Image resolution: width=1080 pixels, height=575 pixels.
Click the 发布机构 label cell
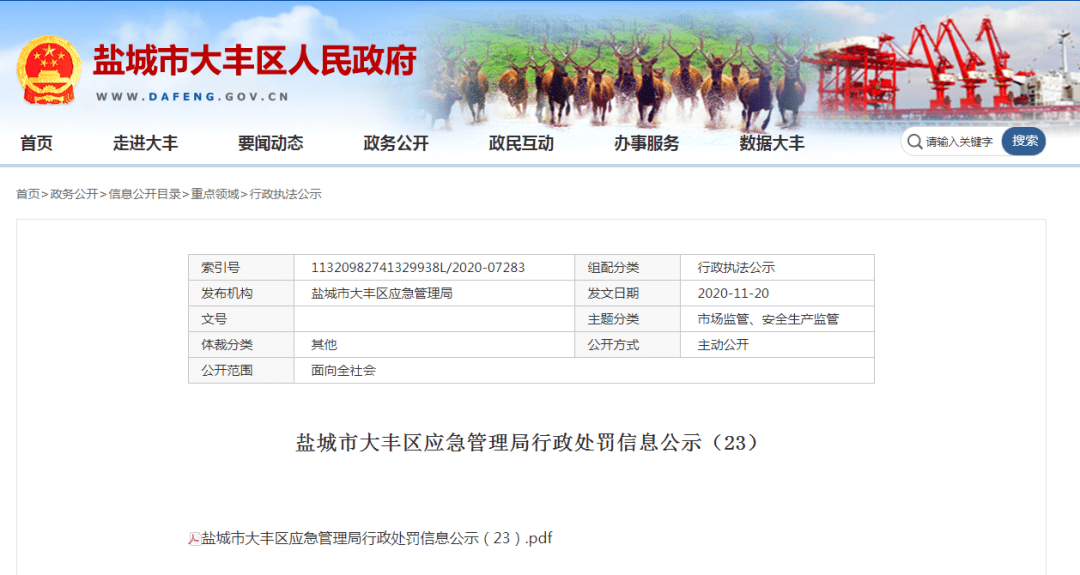[x=241, y=293]
